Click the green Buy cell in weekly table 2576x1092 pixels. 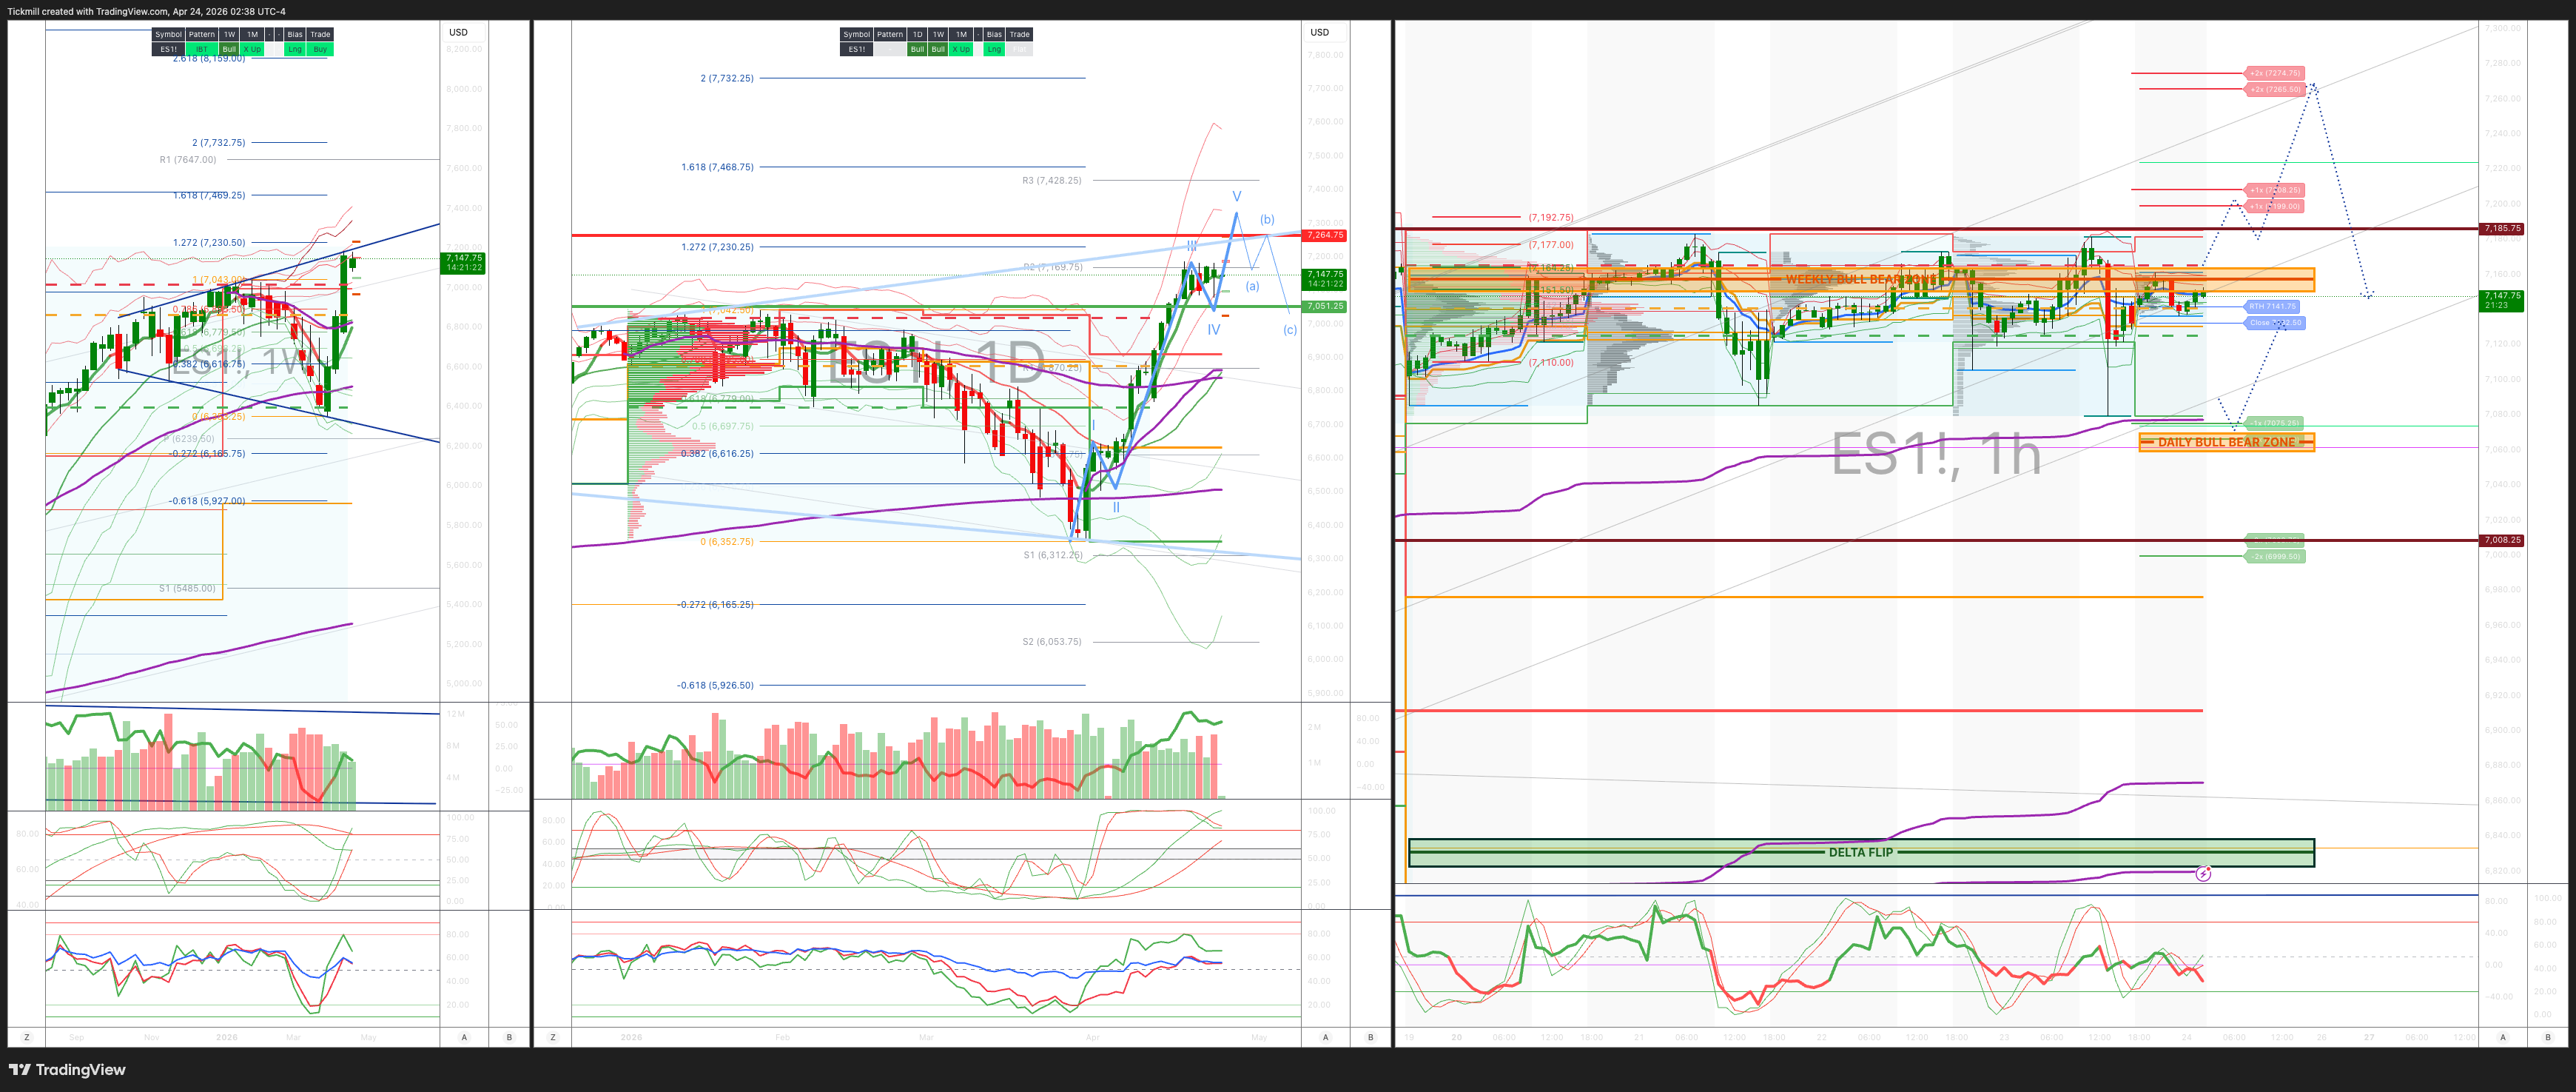pos(320,49)
